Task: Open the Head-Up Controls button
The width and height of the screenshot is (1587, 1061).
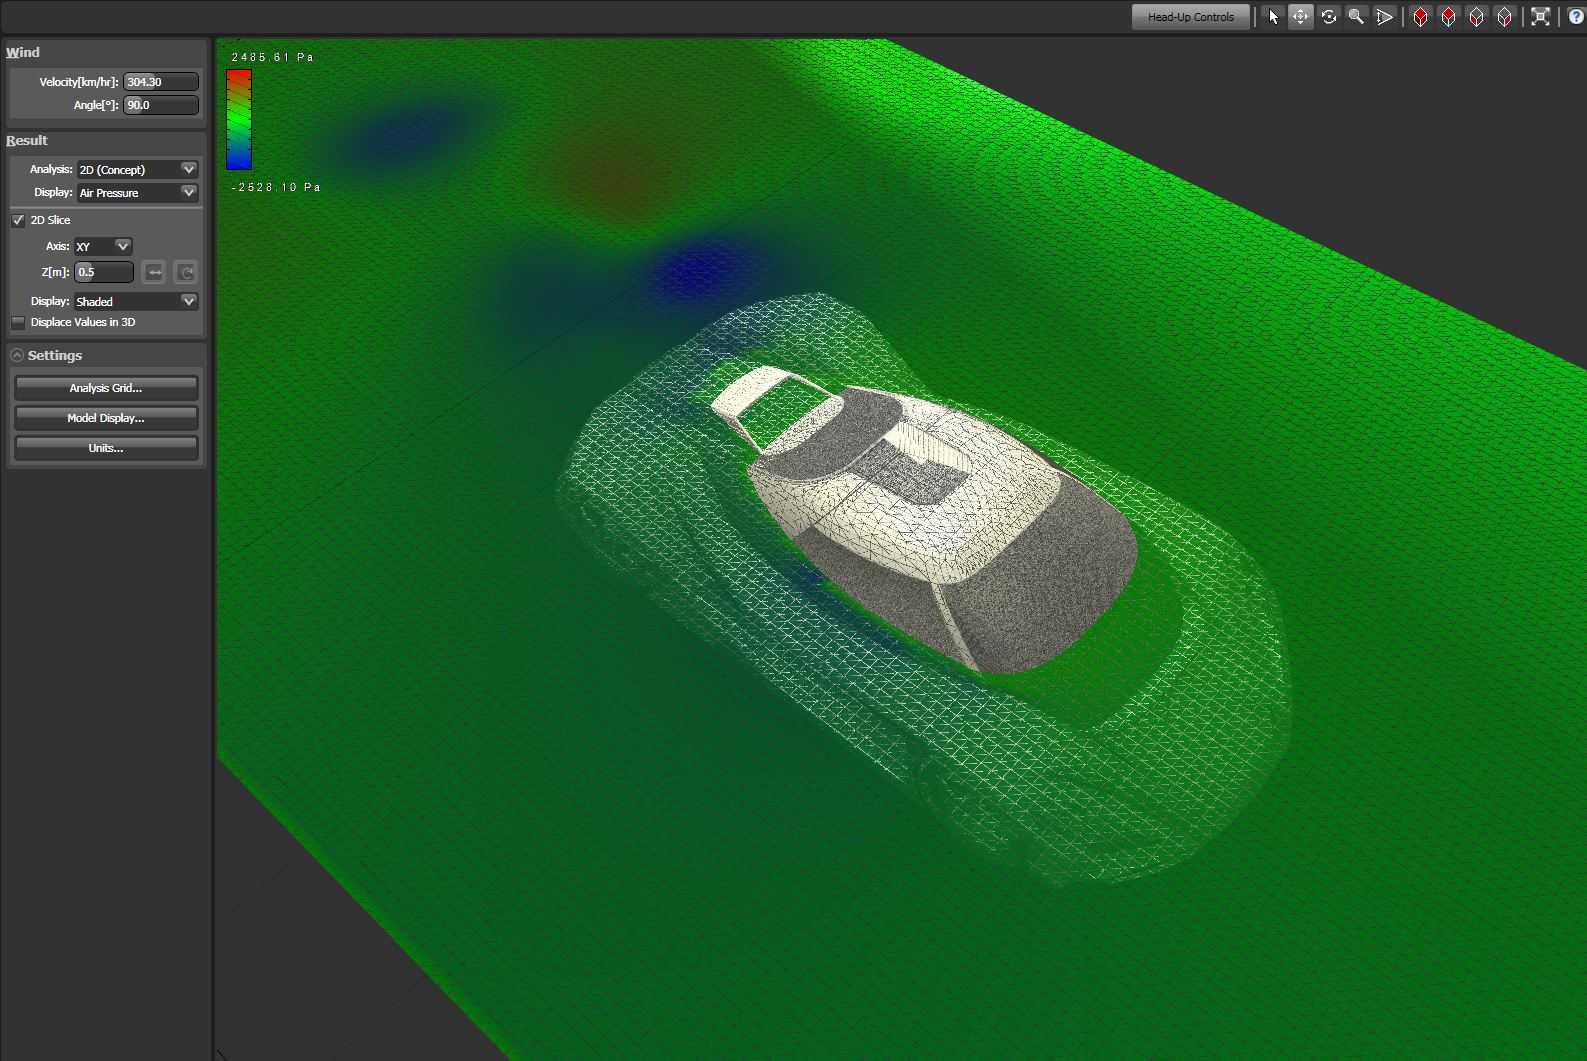Action: tap(1191, 17)
